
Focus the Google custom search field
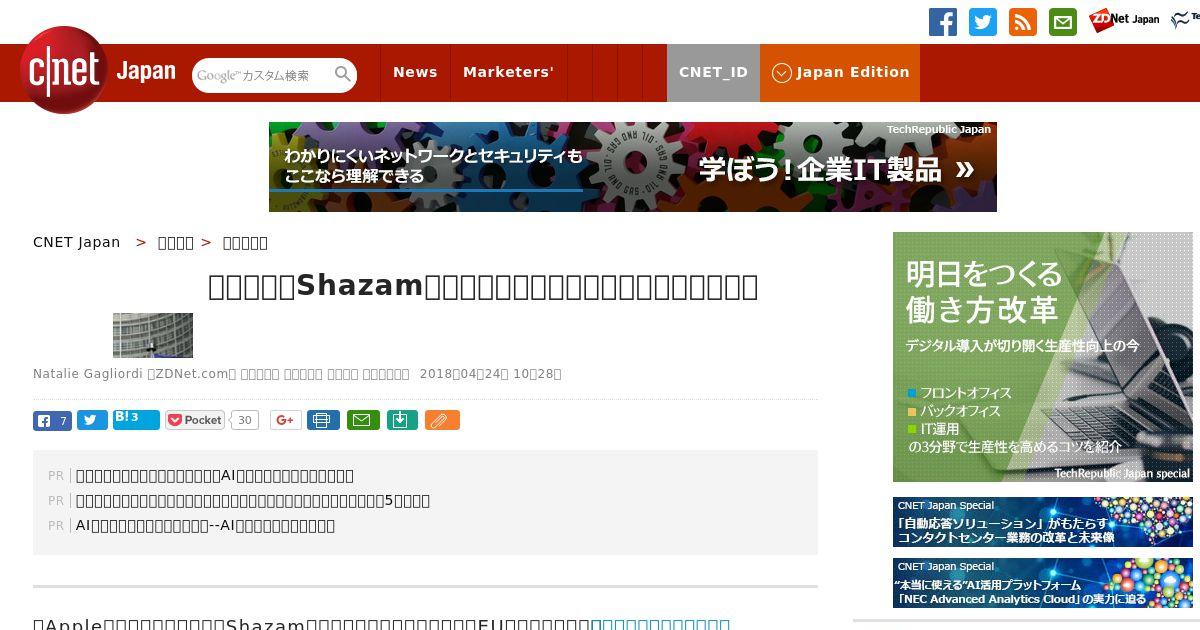coord(263,75)
